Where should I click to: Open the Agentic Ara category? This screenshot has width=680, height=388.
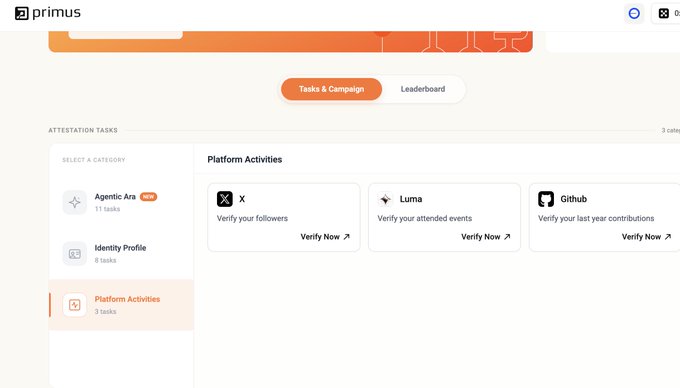(121, 202)
